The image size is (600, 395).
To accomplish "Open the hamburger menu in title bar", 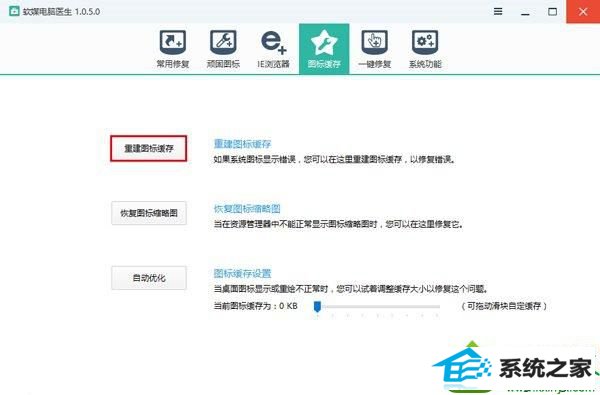I will pyautogui.click(x=498, y=11).
